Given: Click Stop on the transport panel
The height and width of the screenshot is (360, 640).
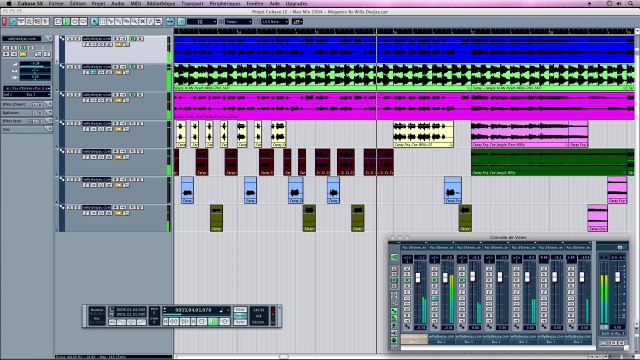Looking at the screenshot, I should click(x=202, y=322).
